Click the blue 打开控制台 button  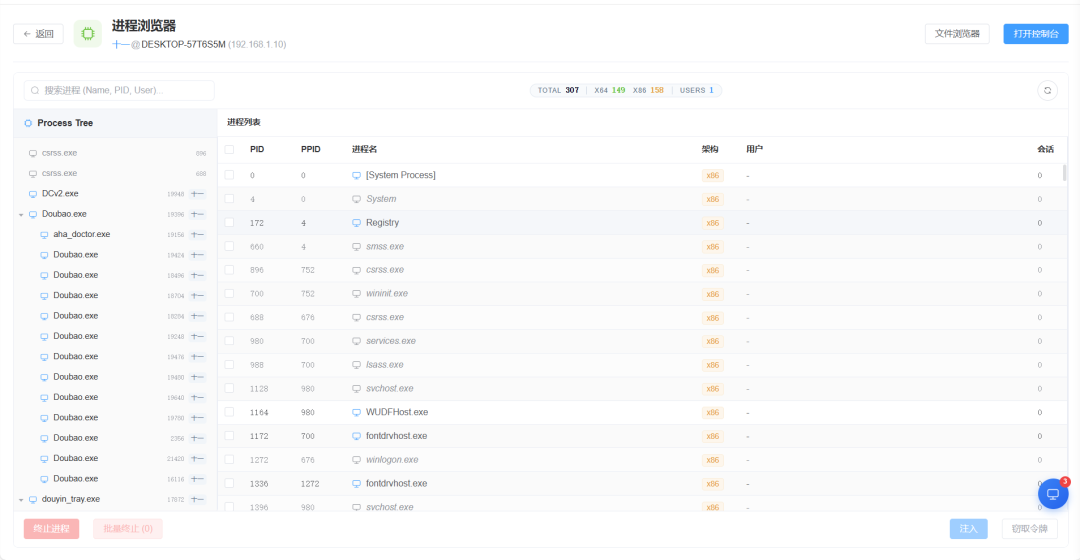tap(1035, 34)
